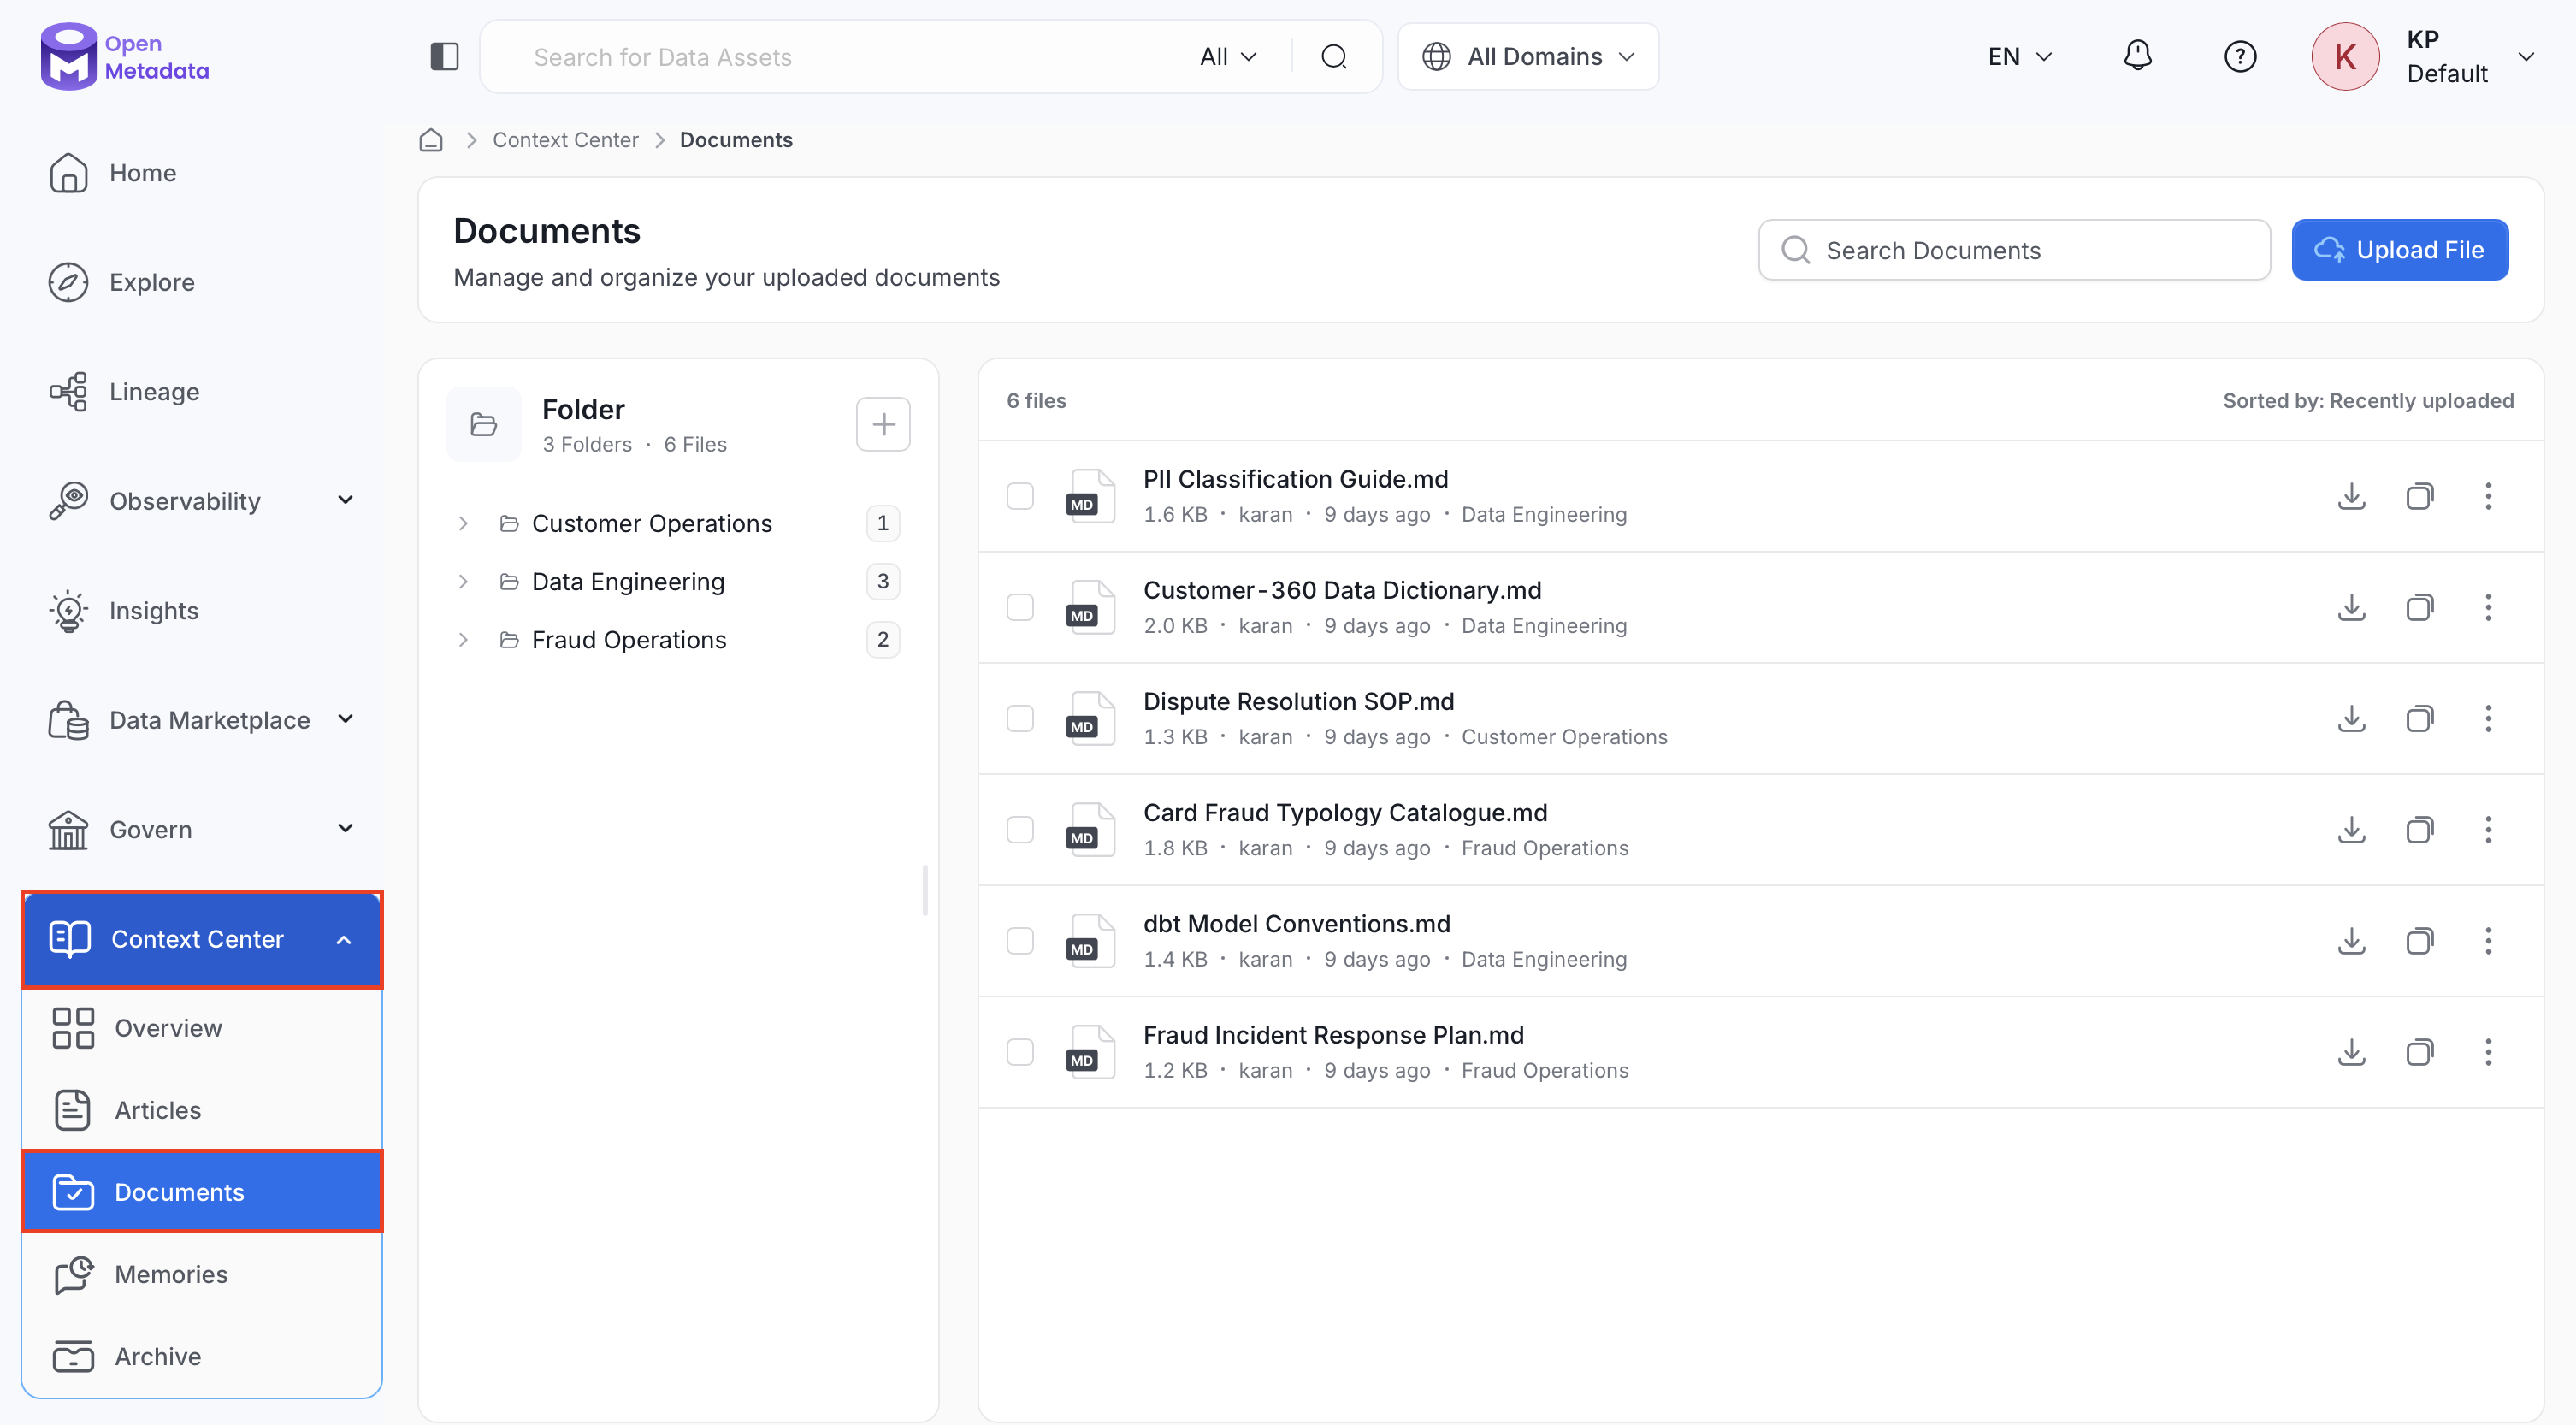
Task: Download Card Fraud Typology Catalogue.md
Action: point(2351,829)
